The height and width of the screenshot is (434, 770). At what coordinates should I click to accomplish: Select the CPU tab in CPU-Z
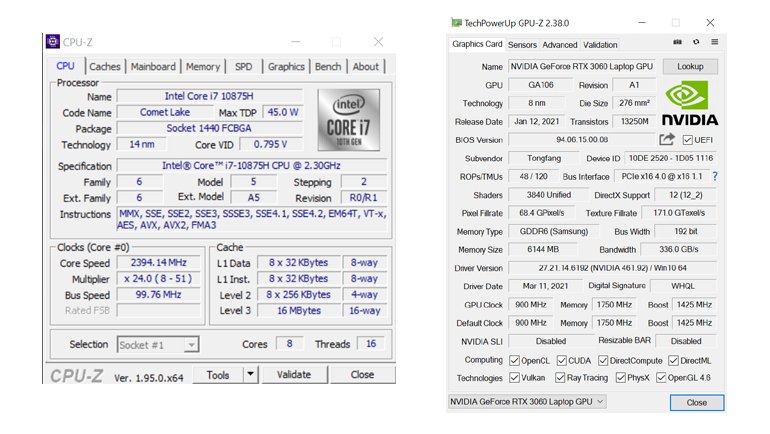point(65,66)
